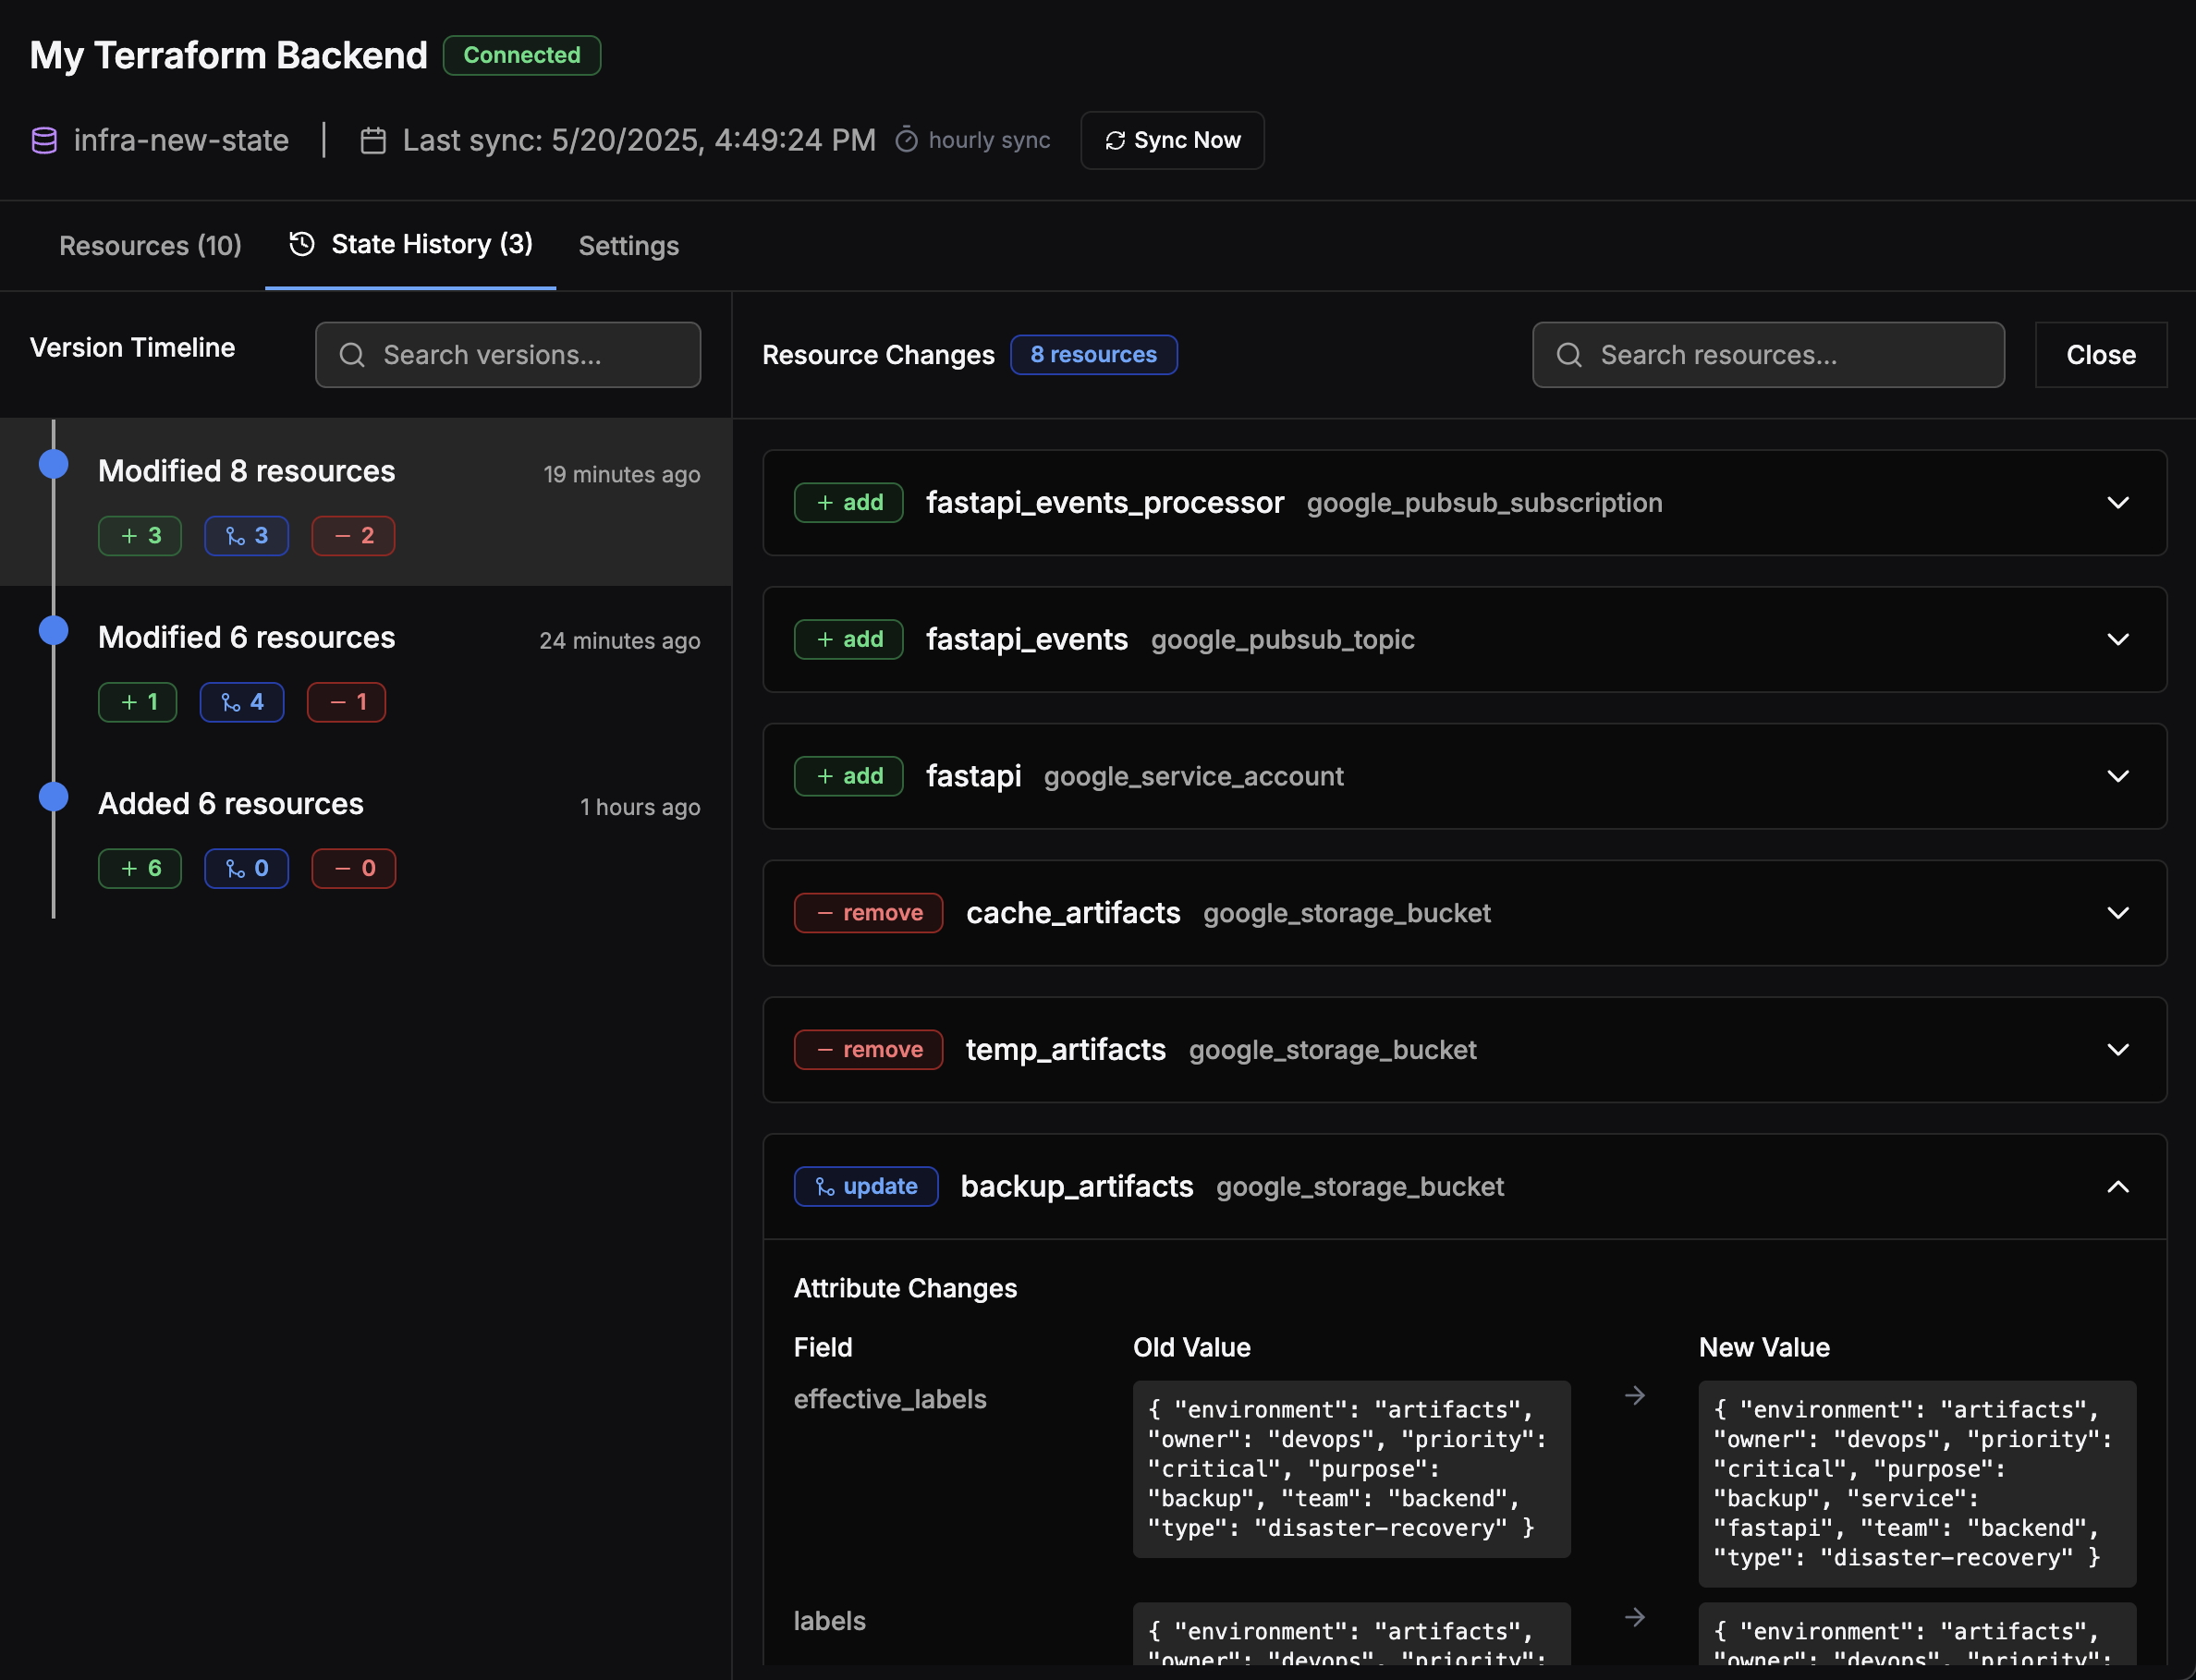Click the infra-new-state backend name

click(x=181, y=140)
